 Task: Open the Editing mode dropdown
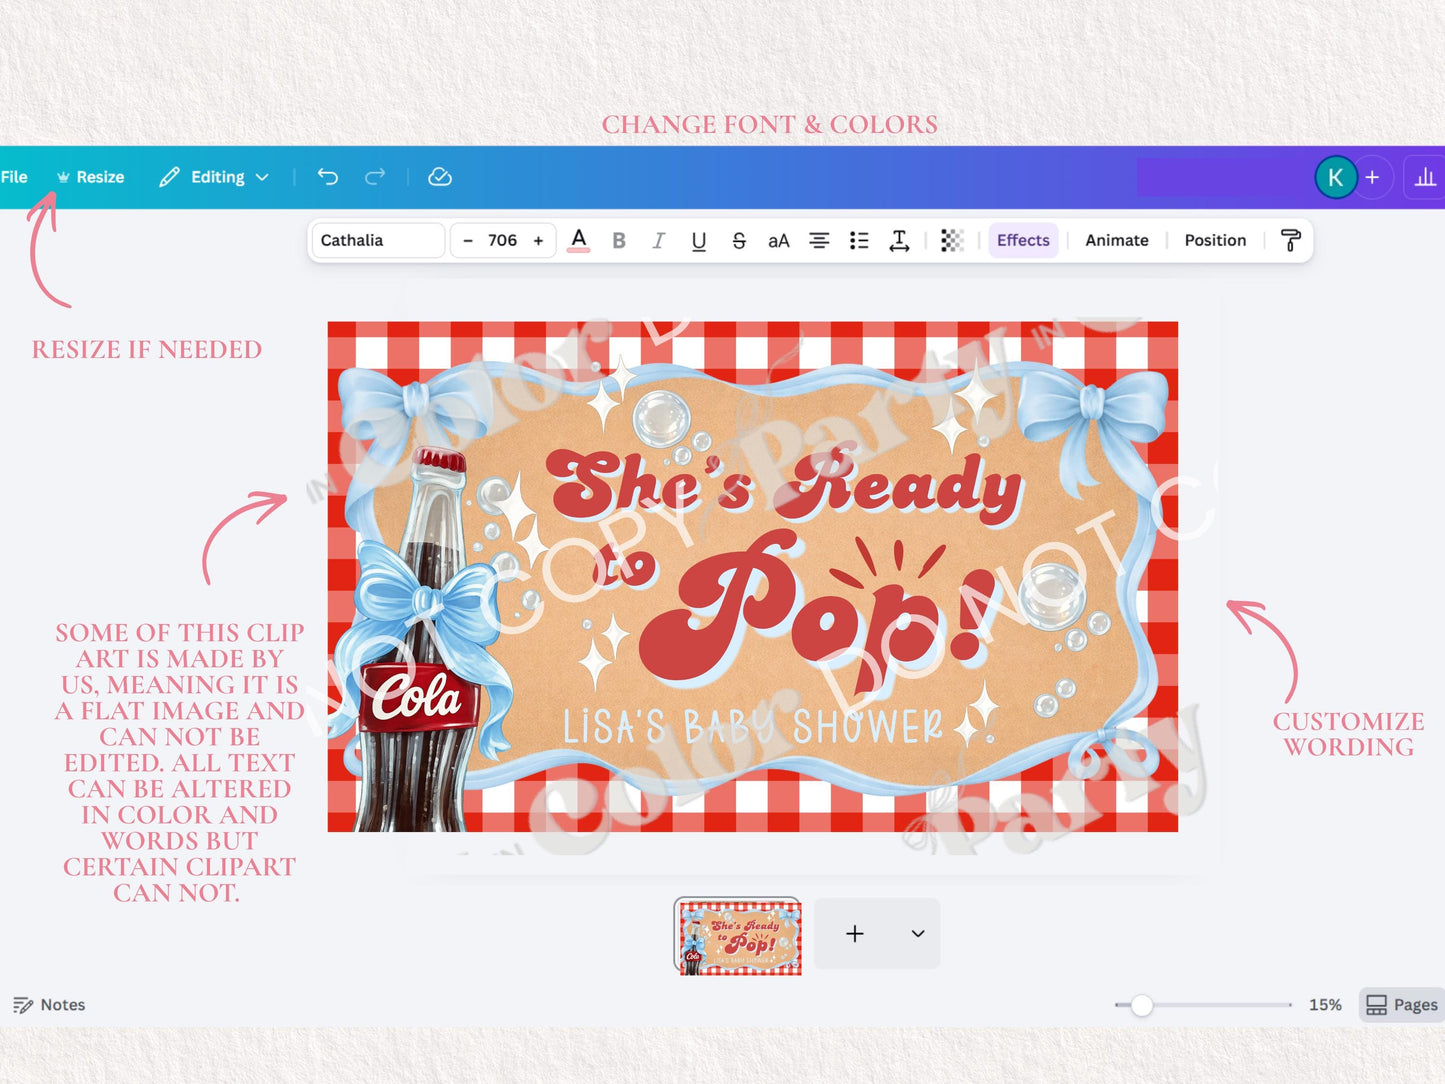(214, 177)
